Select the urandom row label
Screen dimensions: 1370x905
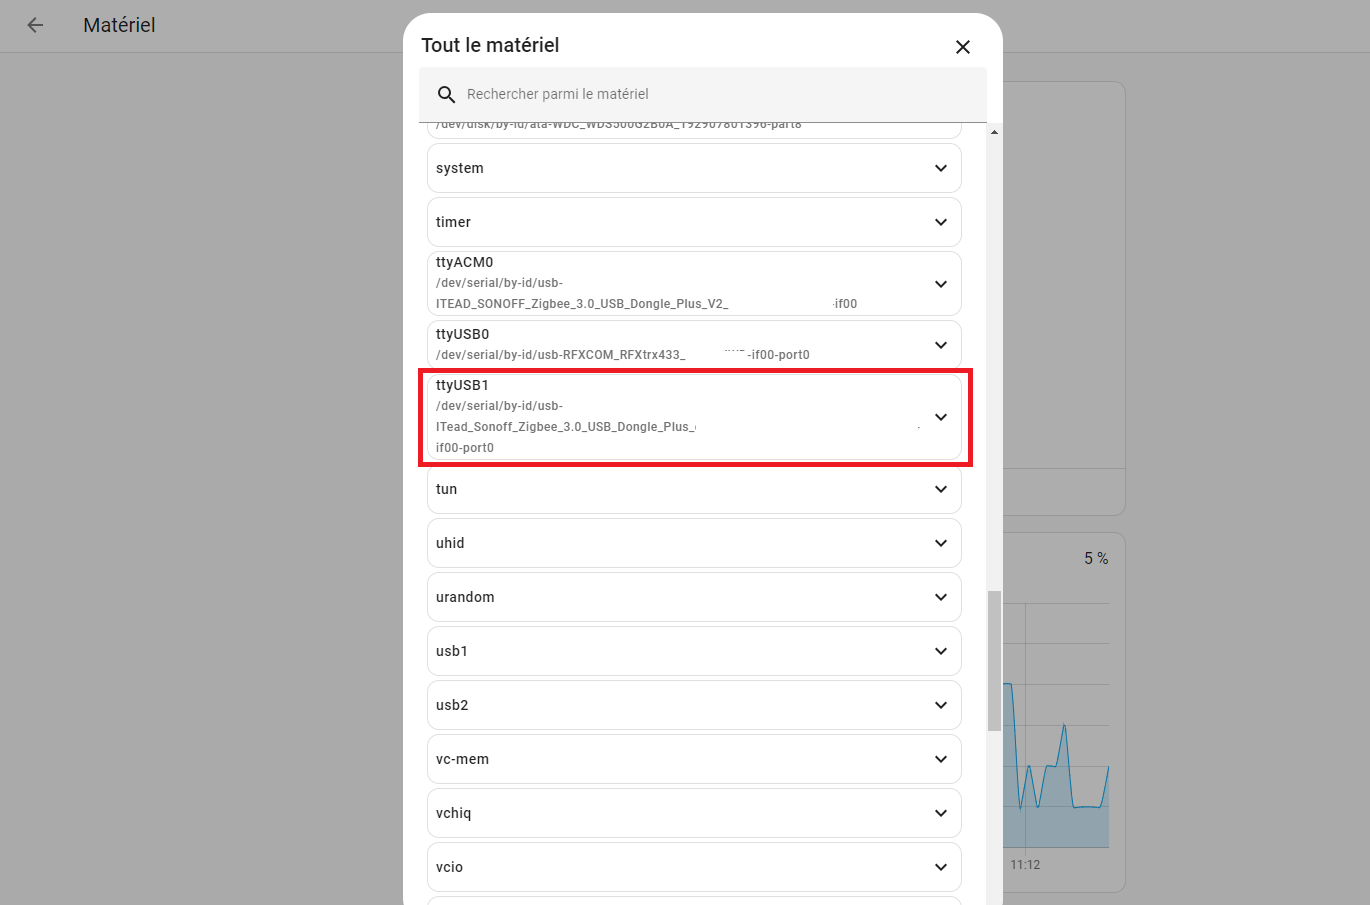coord(465,597)
